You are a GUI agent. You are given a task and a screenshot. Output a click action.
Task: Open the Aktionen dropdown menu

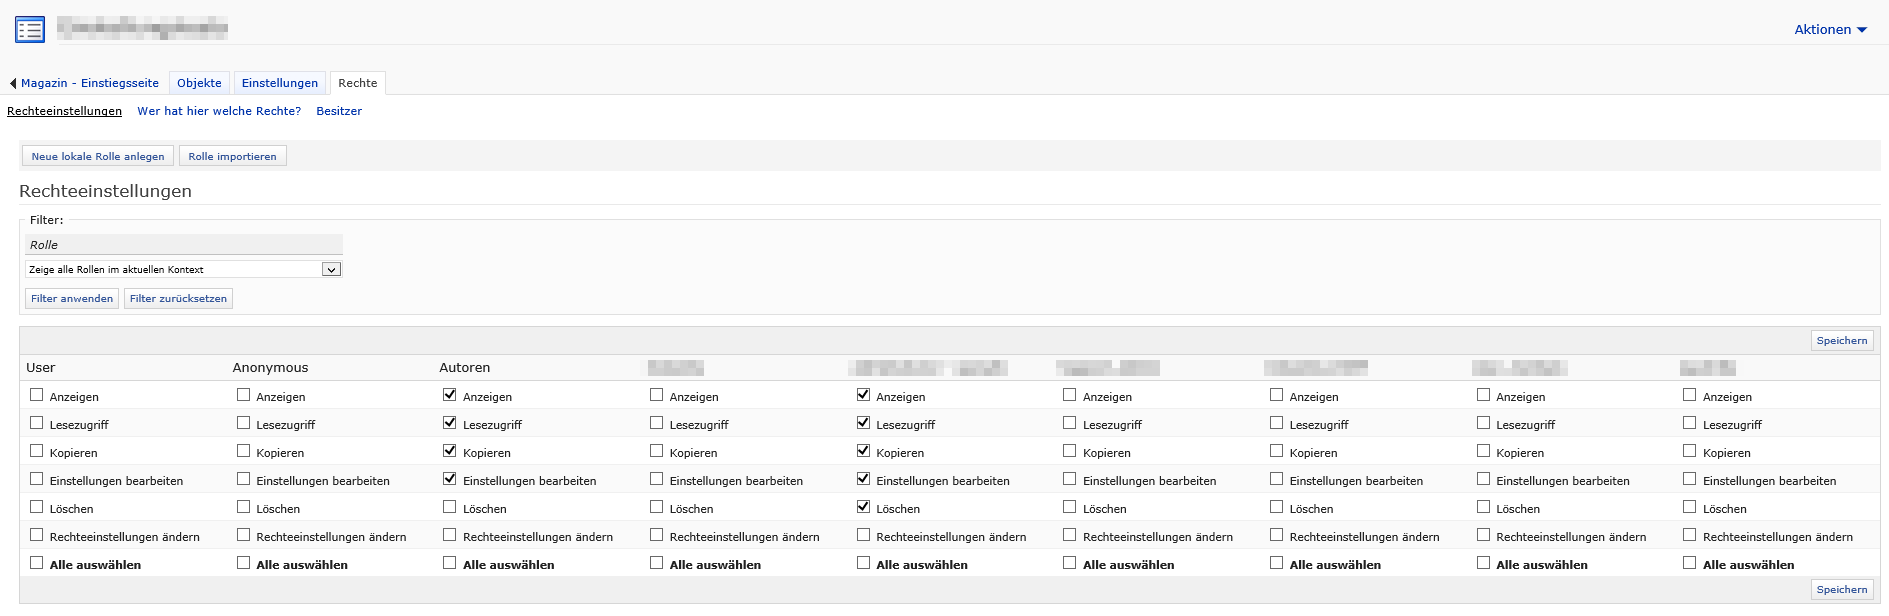pos(1830,30)
